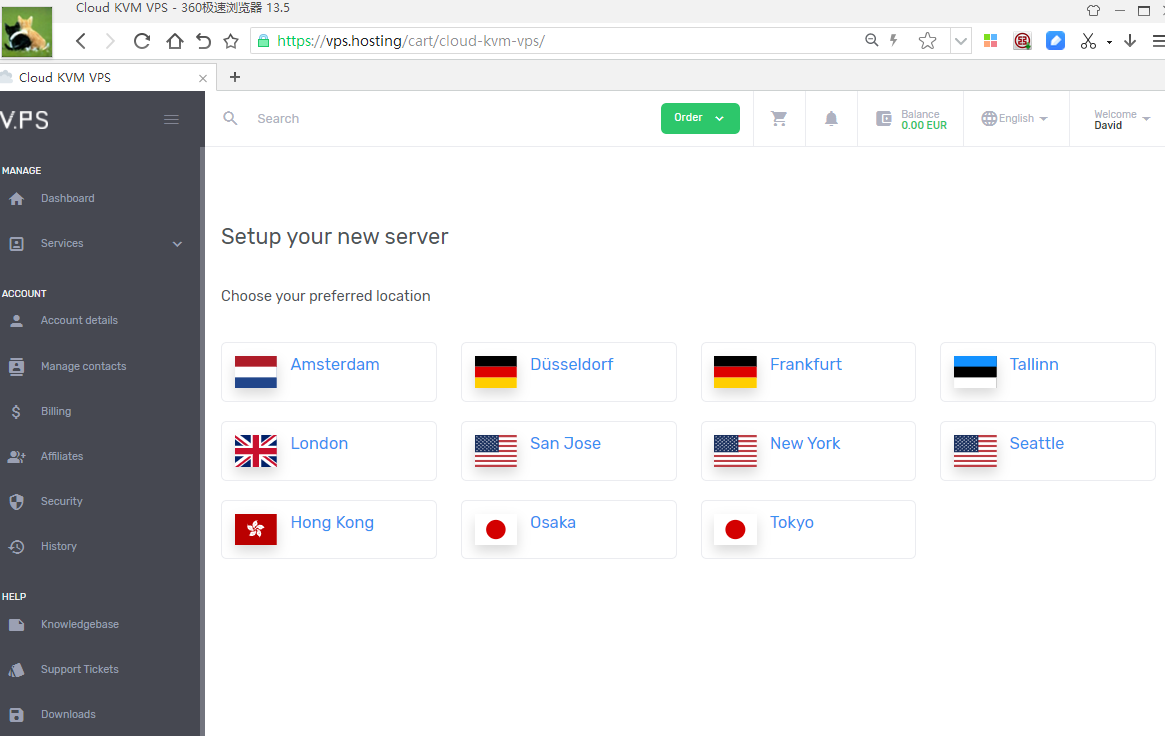
Task: Open Security in sidebar
Action: click(62, 501)
